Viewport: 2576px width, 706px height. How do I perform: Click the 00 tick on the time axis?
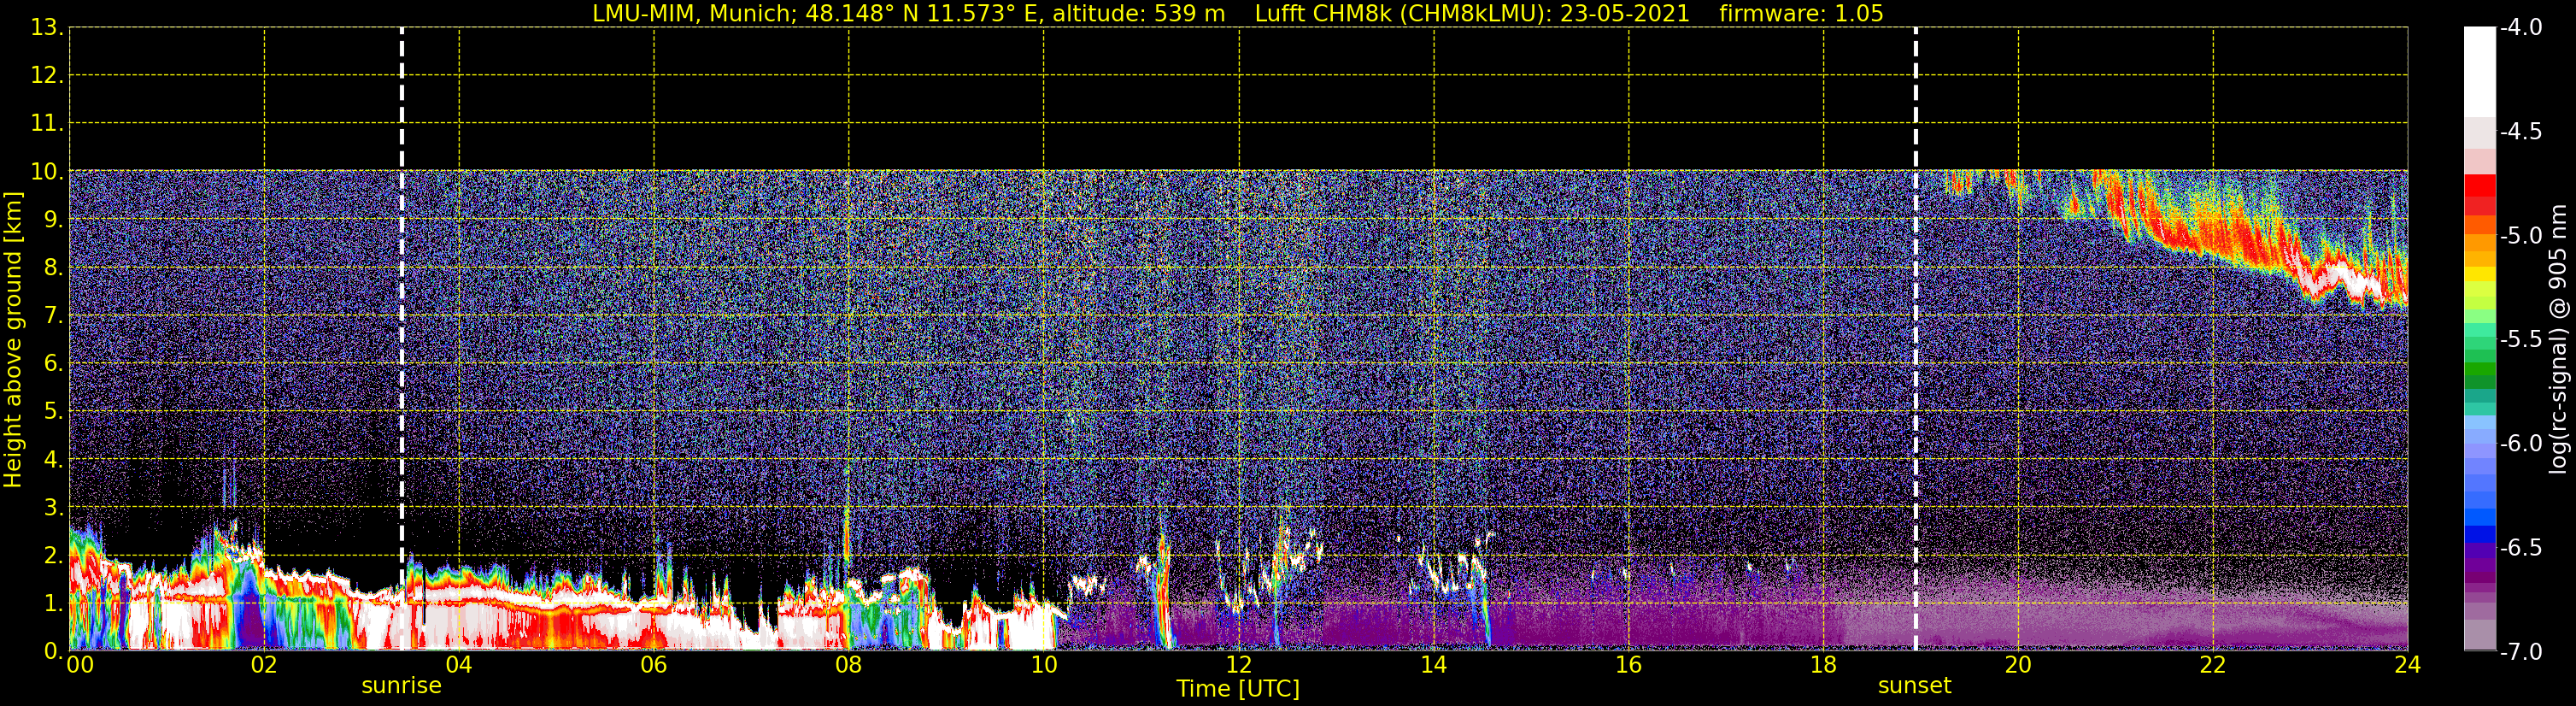[x=79, y=666]
